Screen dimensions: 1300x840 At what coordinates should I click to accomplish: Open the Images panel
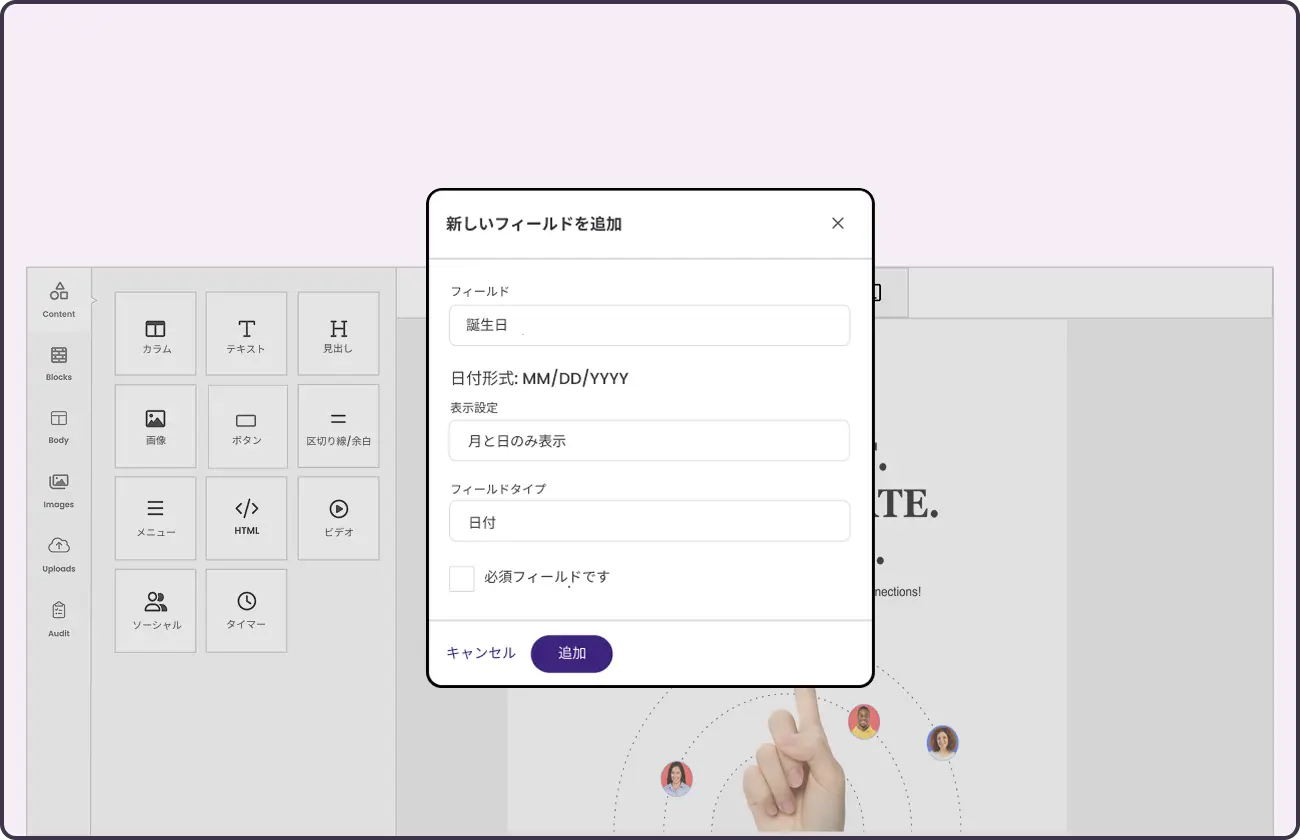(x=58, y=490)
